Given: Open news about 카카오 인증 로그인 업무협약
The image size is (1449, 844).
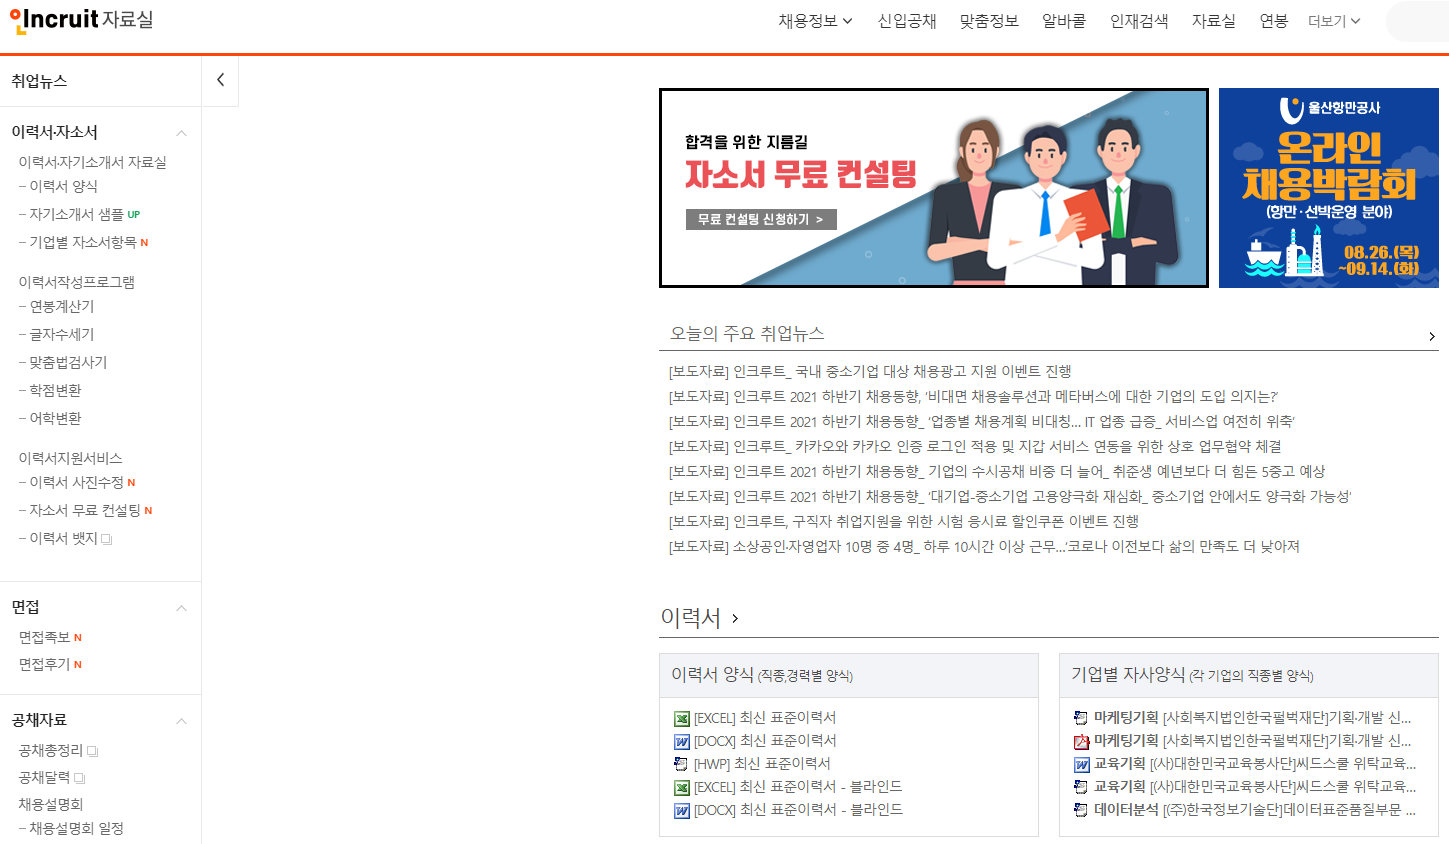Looking at the screenshot, I should [975, 446].
